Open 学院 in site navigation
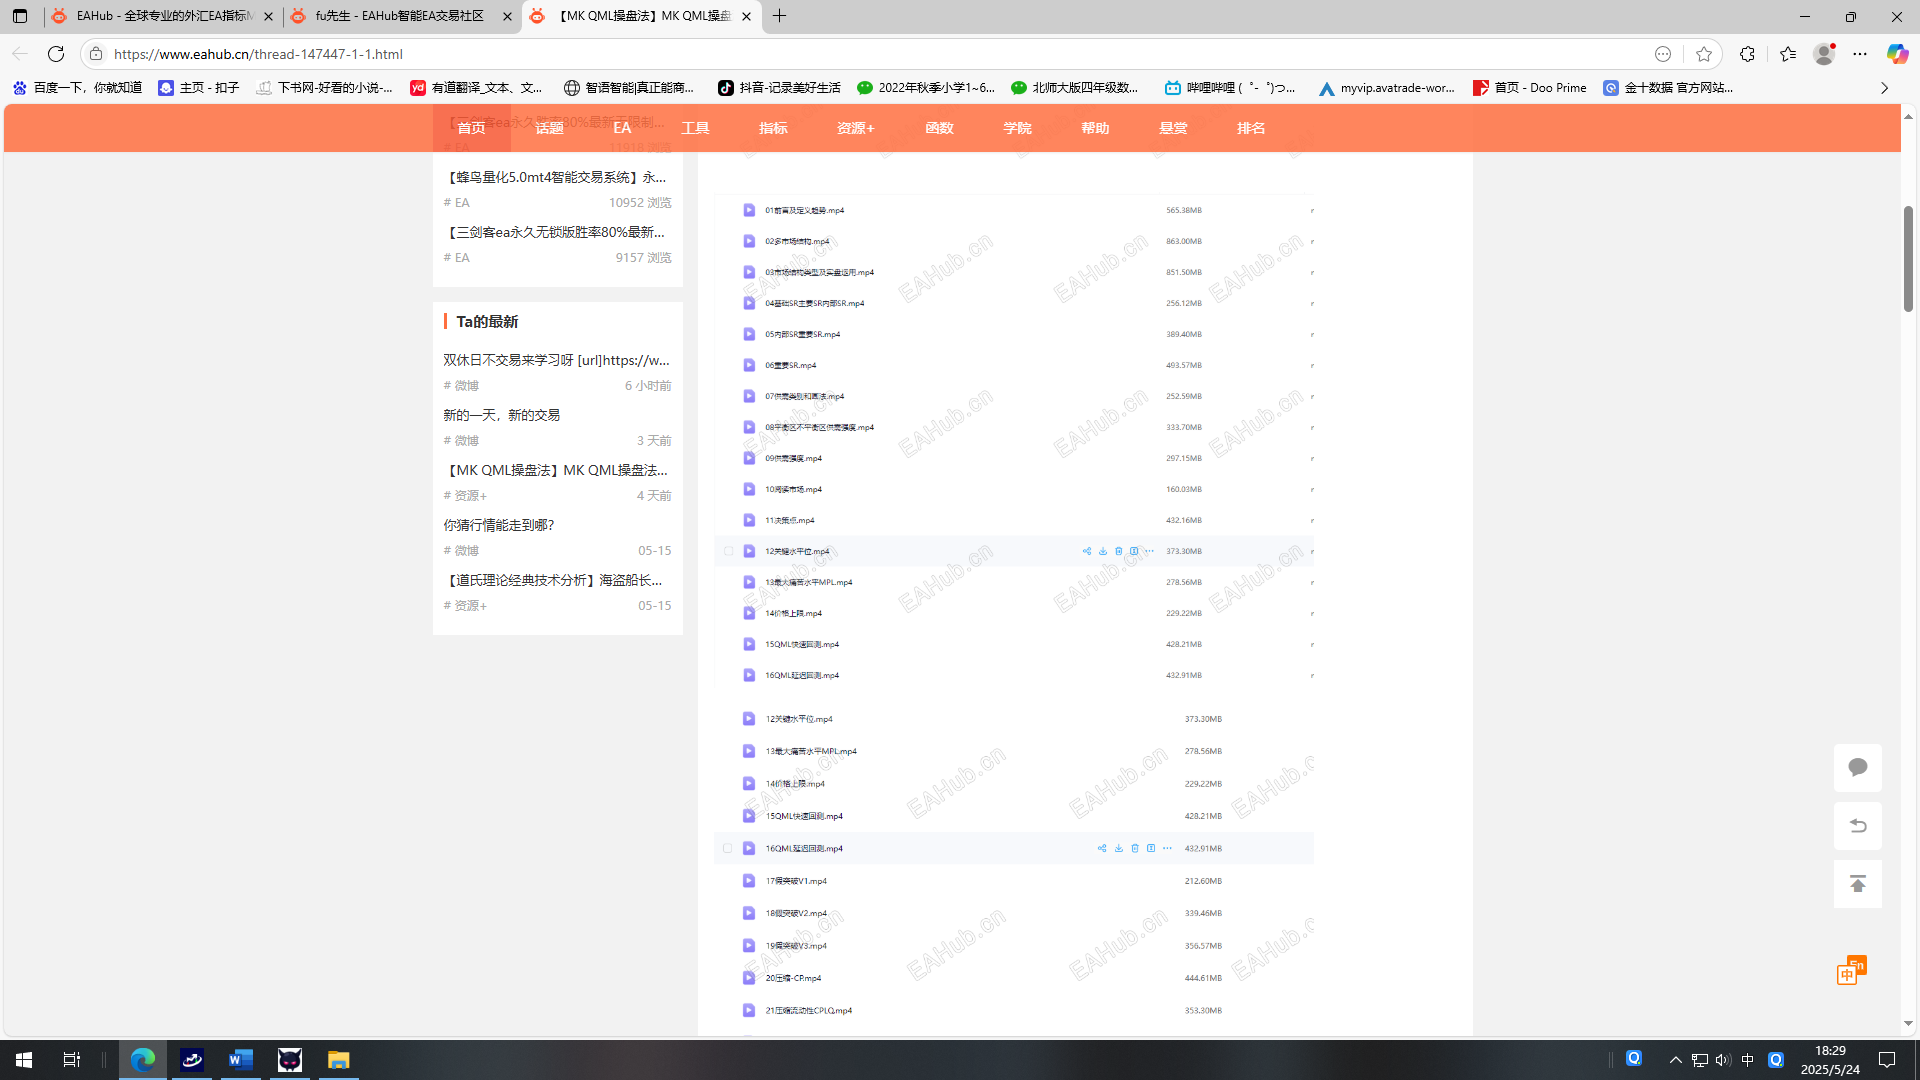The height and width of the screenshot is (1080, 1920). point(1018,128)
